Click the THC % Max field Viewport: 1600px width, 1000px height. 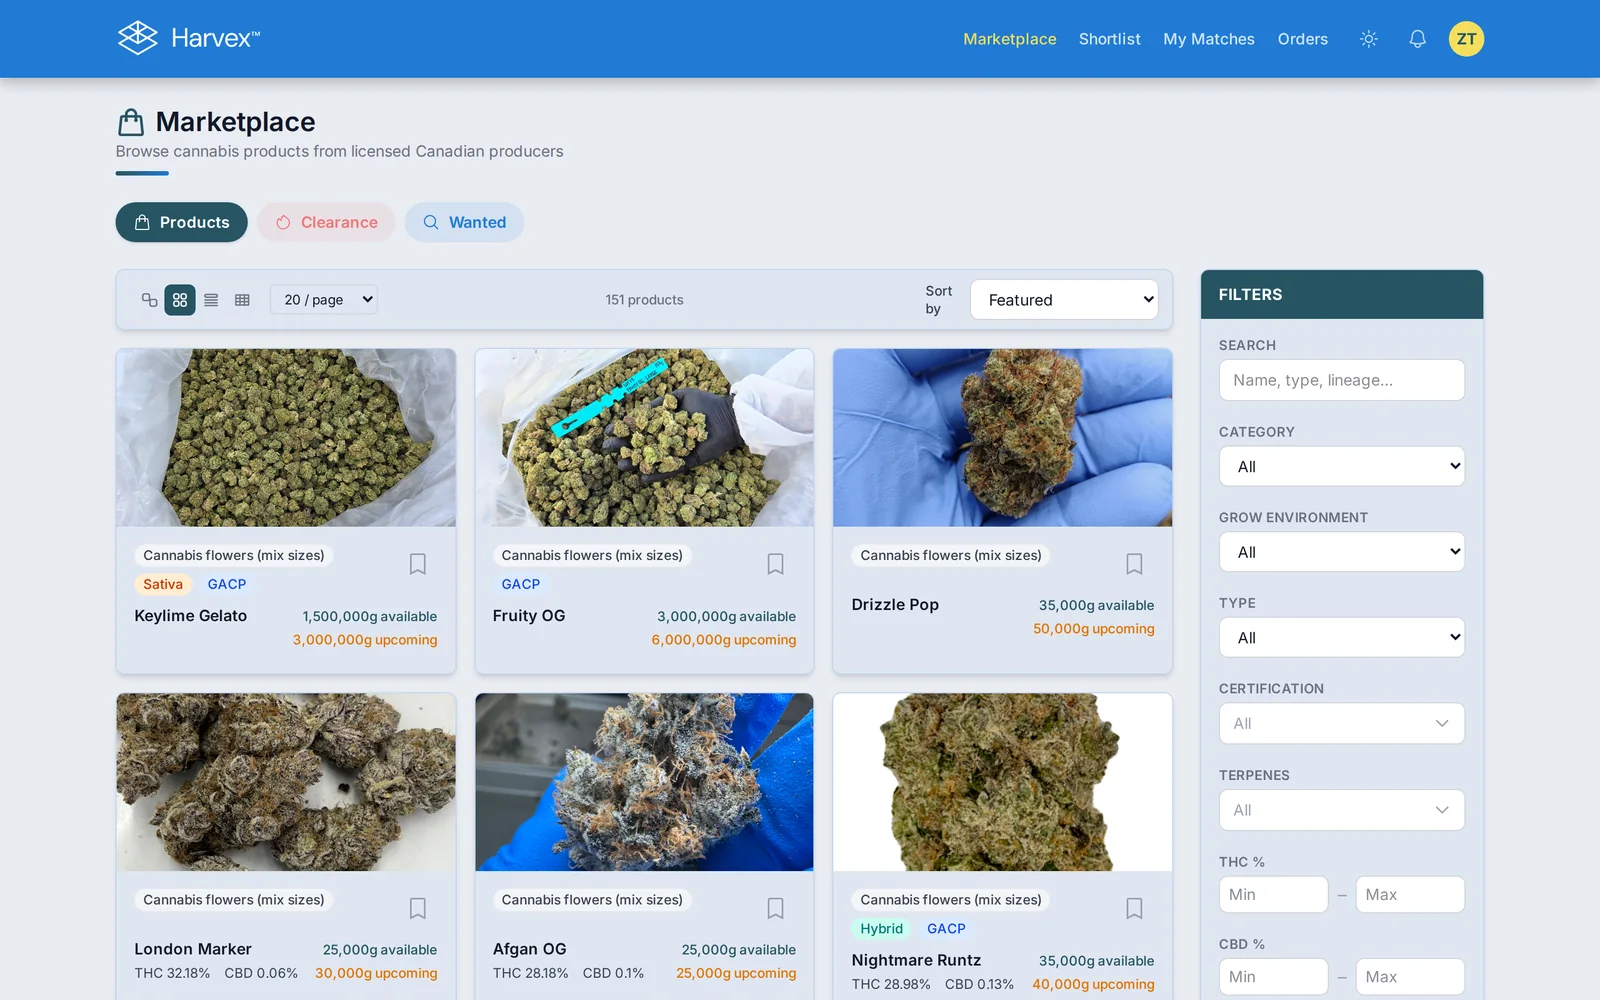point(1410,894)
